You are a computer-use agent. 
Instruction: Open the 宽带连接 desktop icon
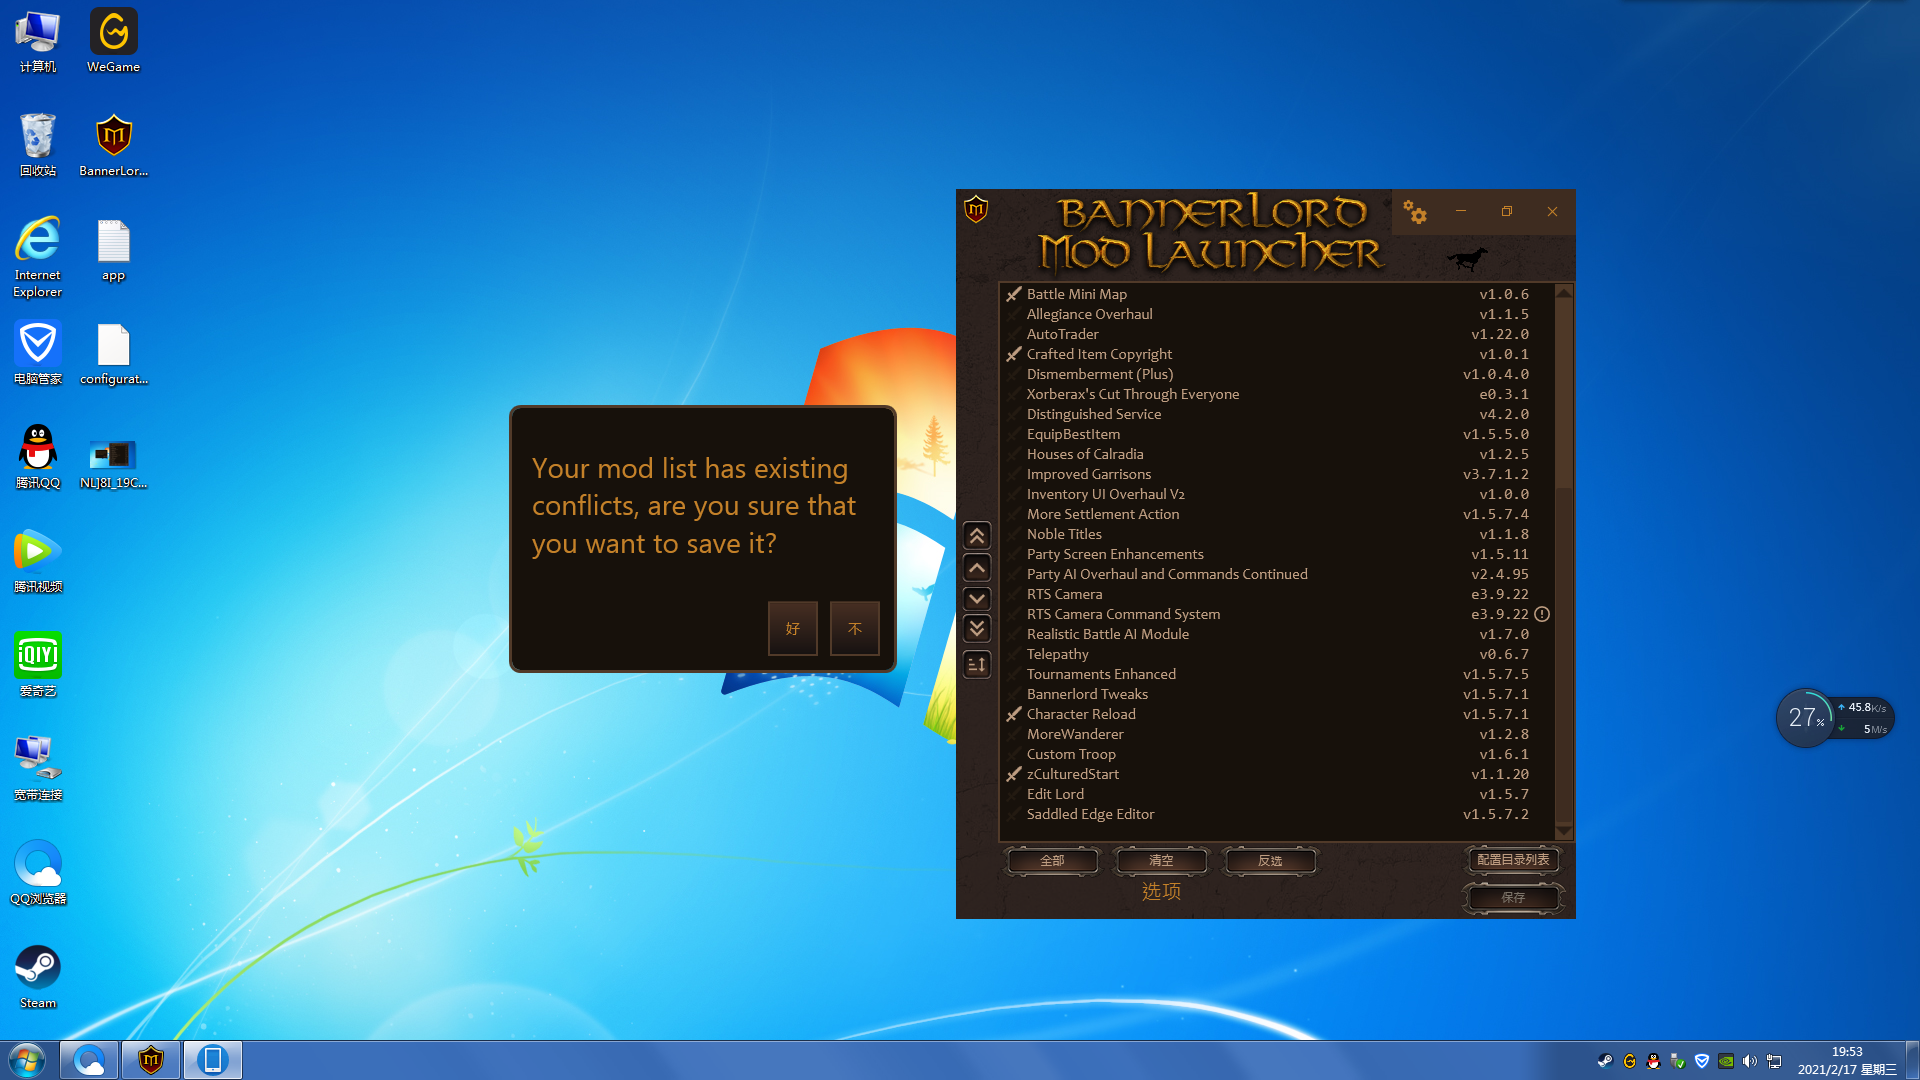click(38, 769)
